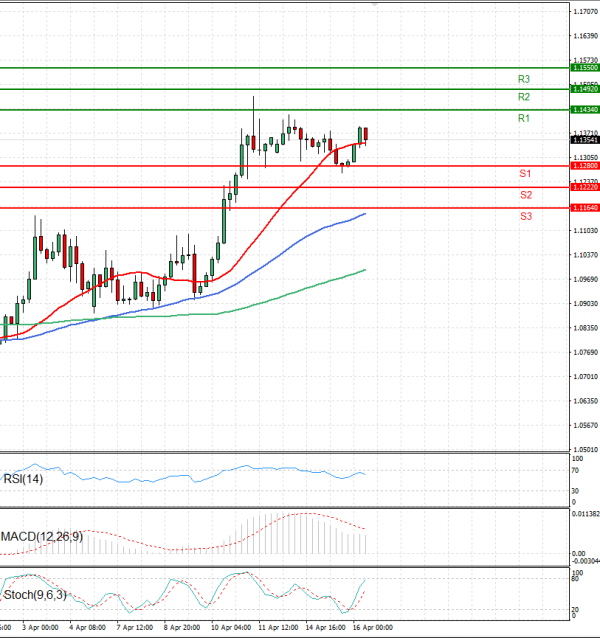Screen dimensions: 600x638
Task: Click the 1.14920 green price tag
Action: click(583, 89)
